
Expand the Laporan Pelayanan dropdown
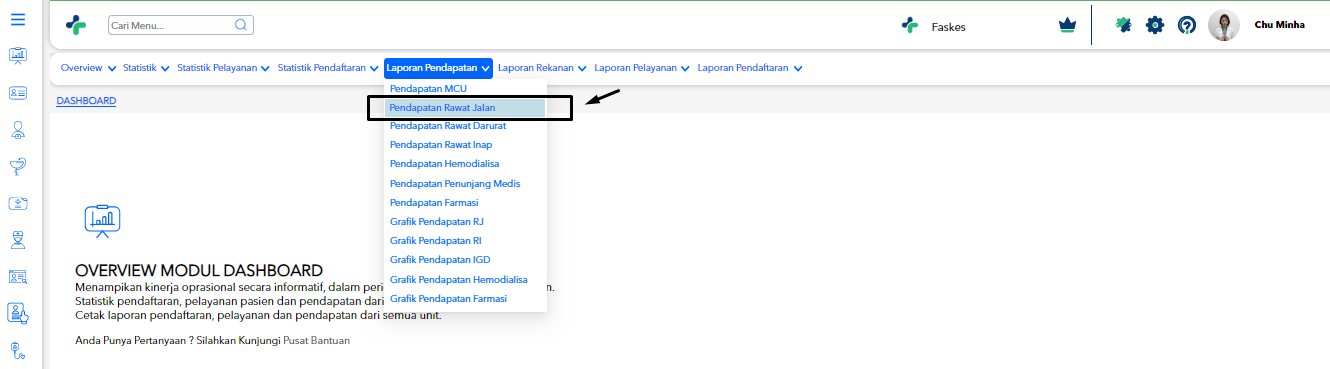pos(642,68)
